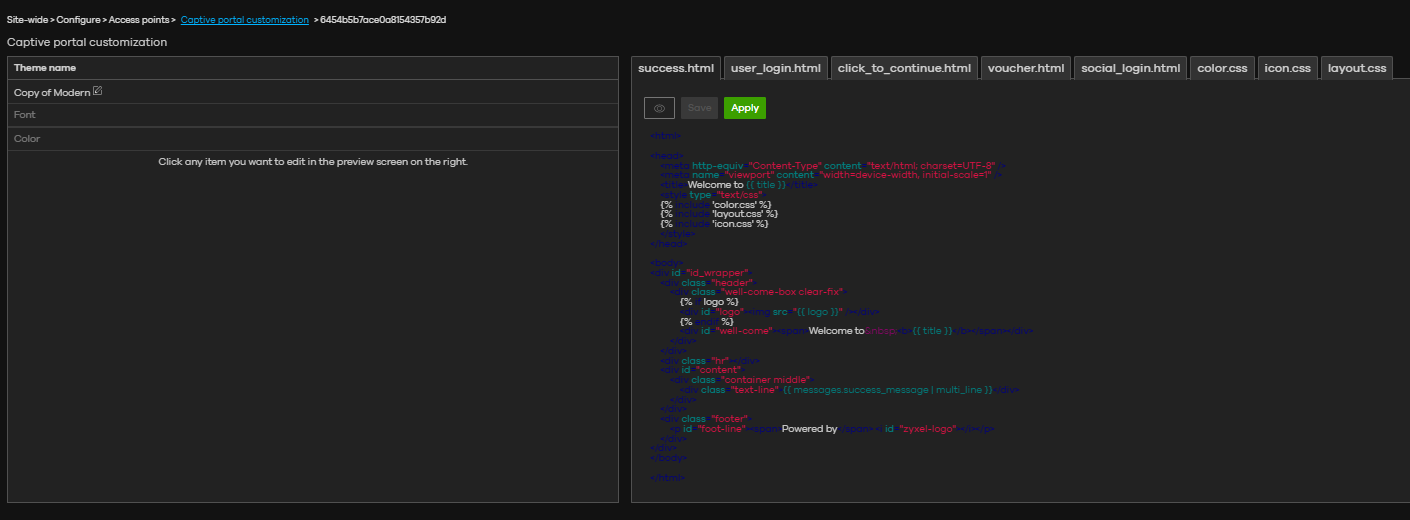Click the green Apply button
The image size is (1410, 520).
click(745, 108)
